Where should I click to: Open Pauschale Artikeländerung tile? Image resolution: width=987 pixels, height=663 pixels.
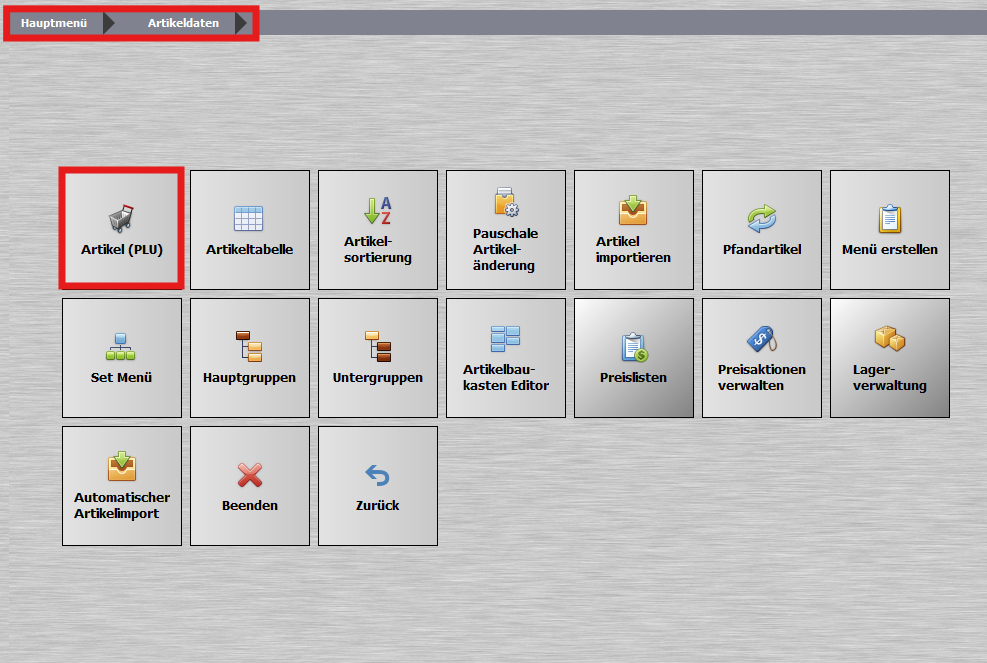click(506, 230)
